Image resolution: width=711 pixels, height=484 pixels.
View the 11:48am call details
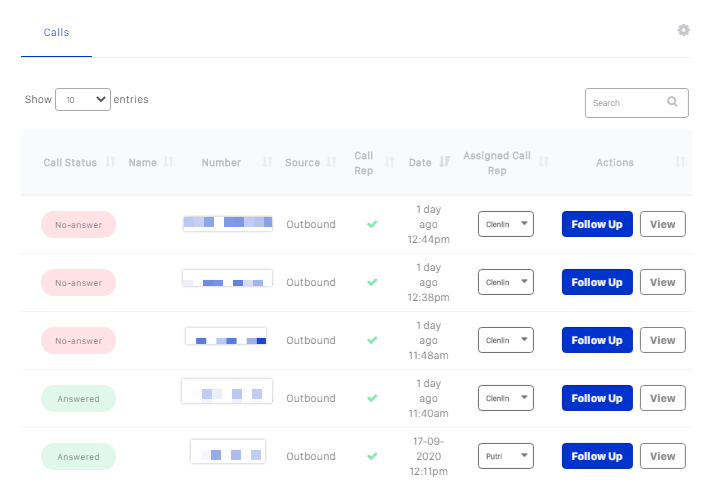point(662,340)
